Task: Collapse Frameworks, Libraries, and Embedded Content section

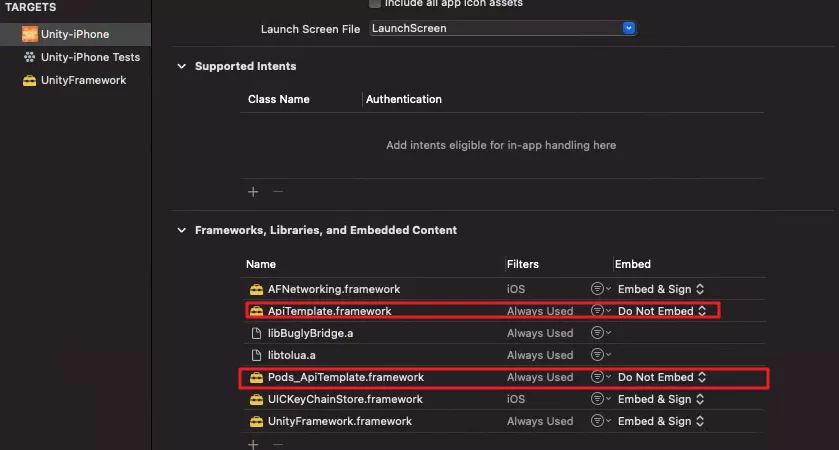Action: 182,230
